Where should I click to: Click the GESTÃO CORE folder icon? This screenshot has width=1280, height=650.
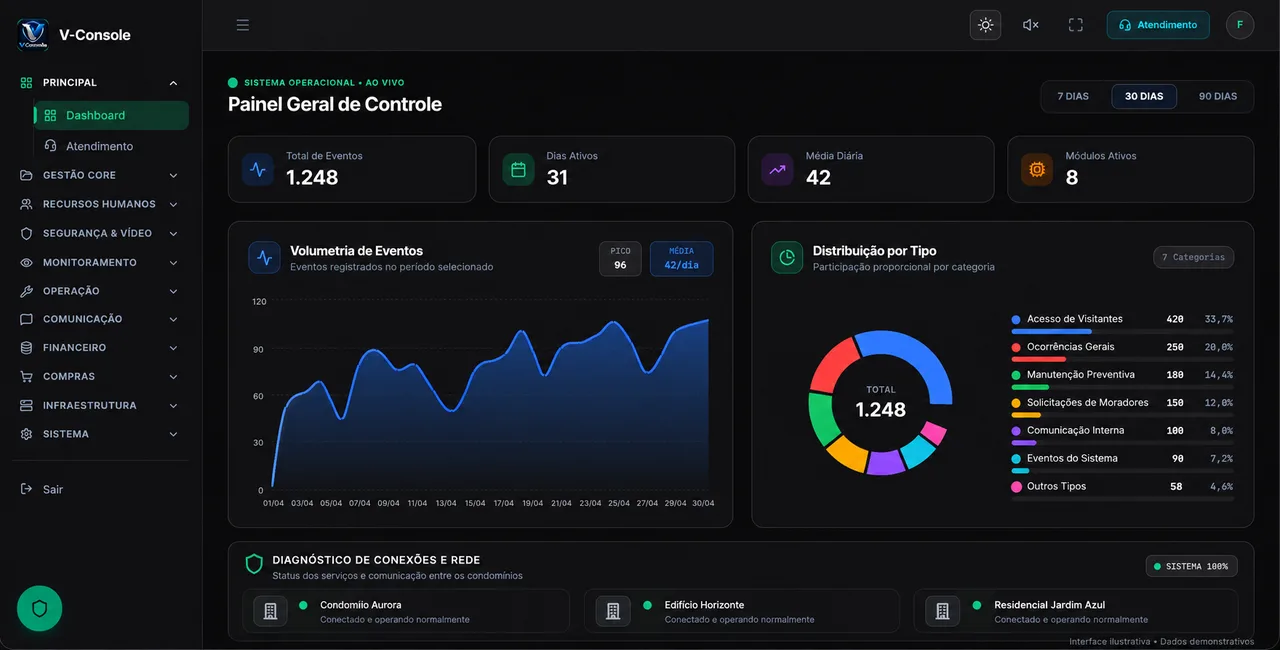point(27,175)
